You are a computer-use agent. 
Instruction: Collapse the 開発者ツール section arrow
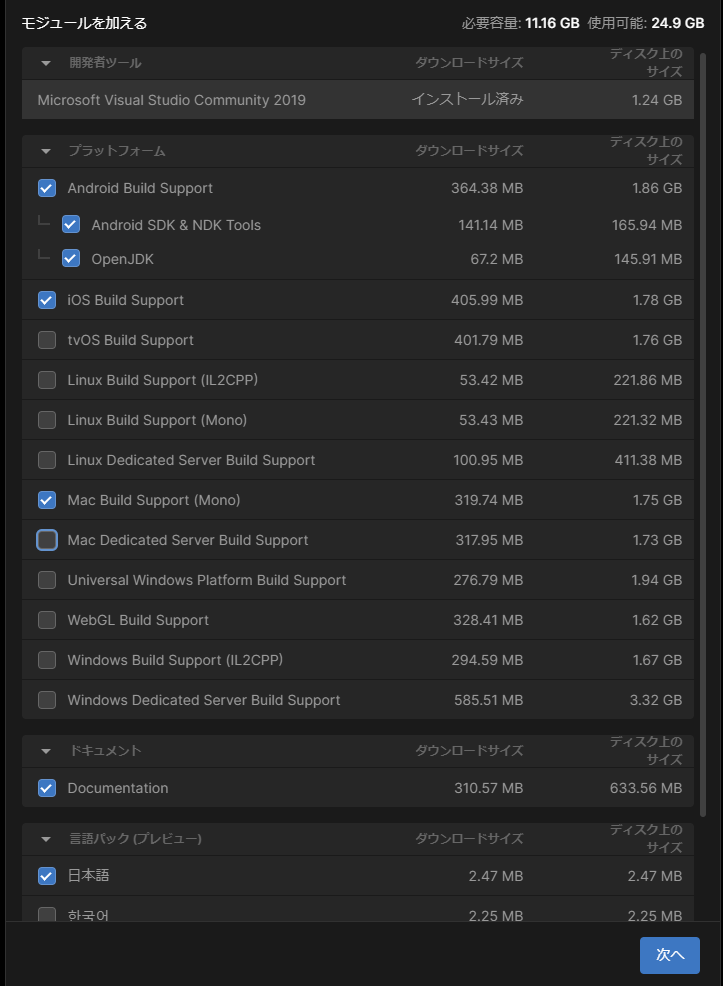click(46, 63)
